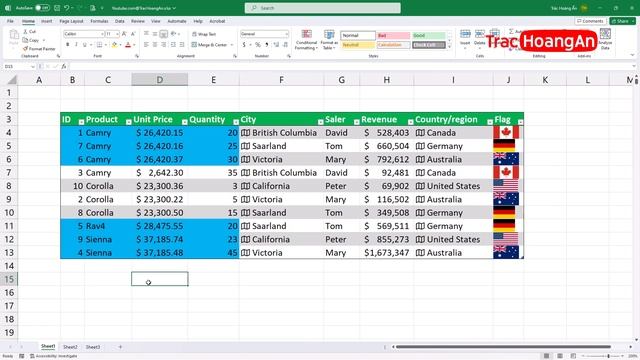Apply the Good cell style
Viewport: 640px width, 360px height.
(x=429, y=36)
